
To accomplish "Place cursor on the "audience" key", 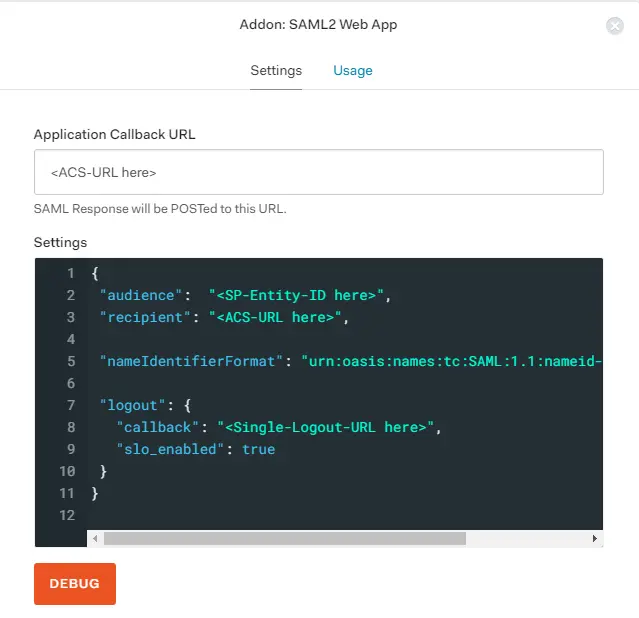I will coord(144,295).
